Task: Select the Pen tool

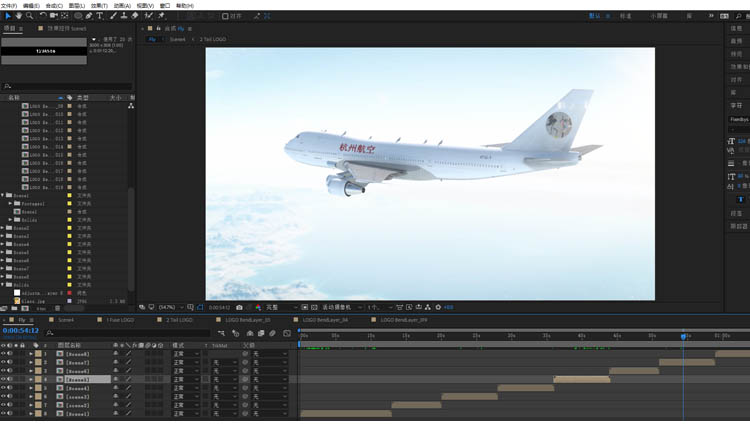Action: (89, 16)
